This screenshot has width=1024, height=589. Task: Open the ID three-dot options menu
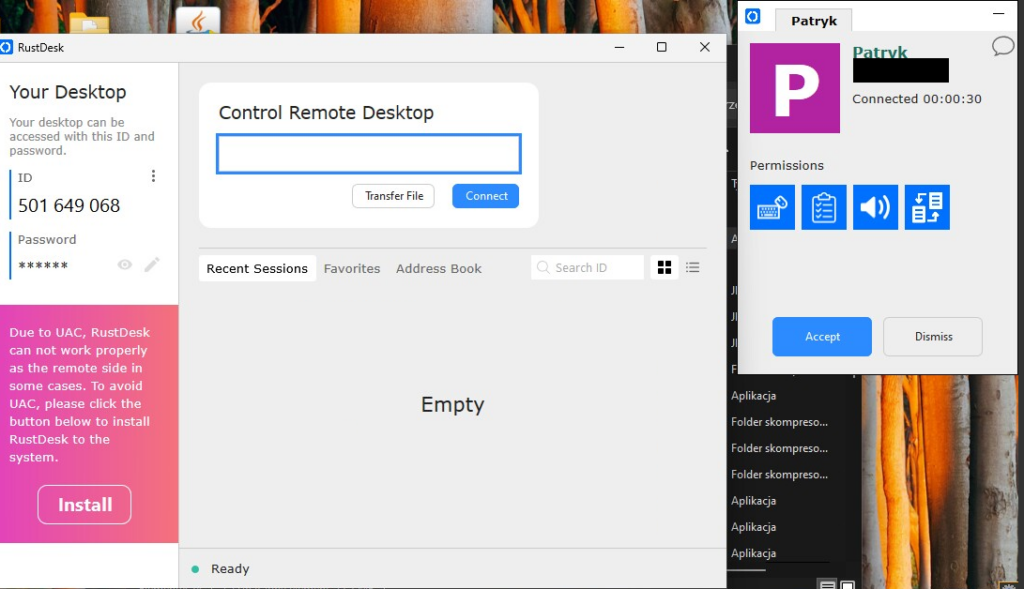tap(153, 177)
